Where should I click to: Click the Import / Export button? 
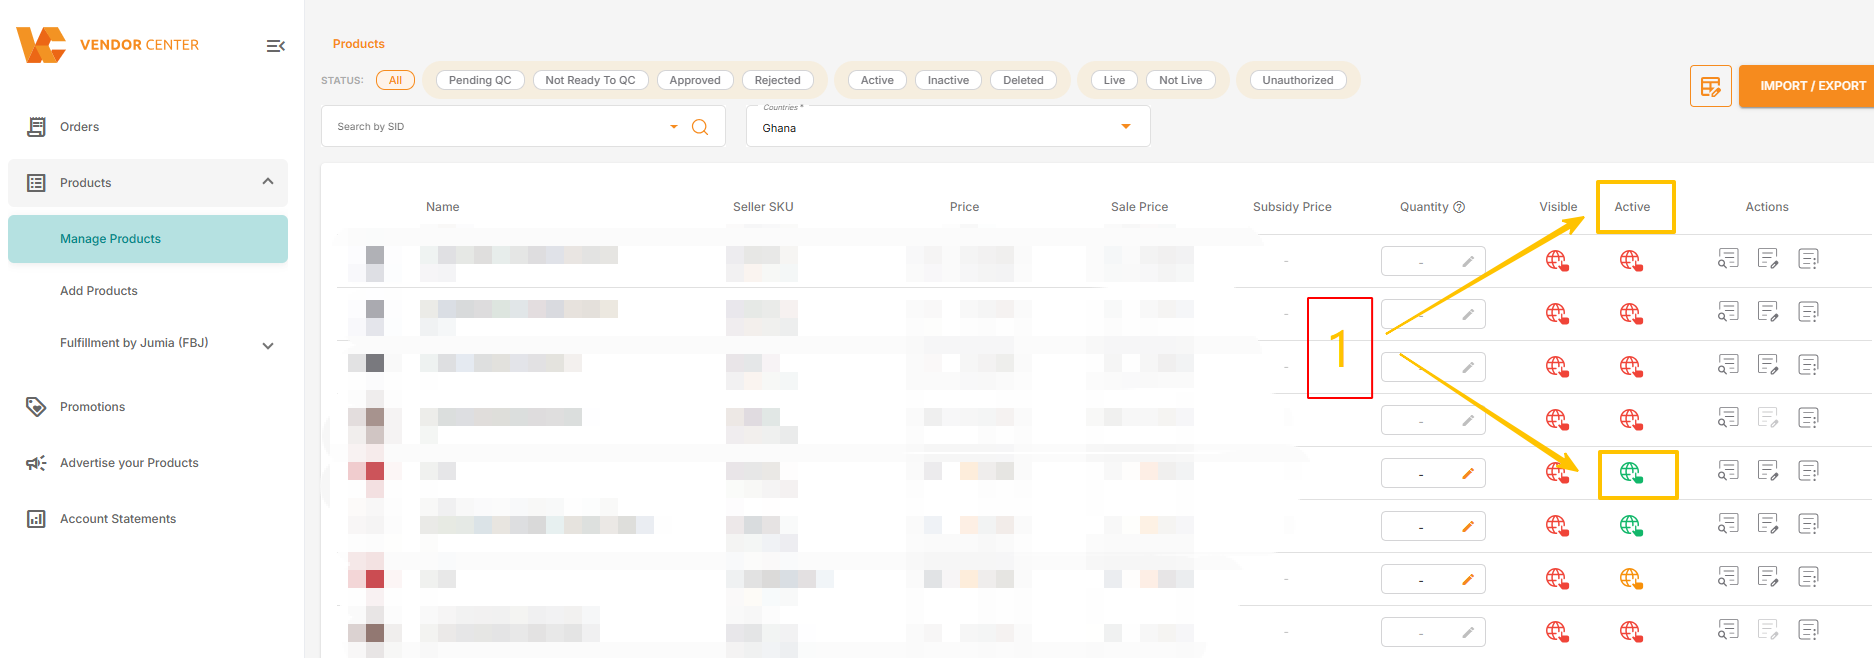coord(1811,86)
